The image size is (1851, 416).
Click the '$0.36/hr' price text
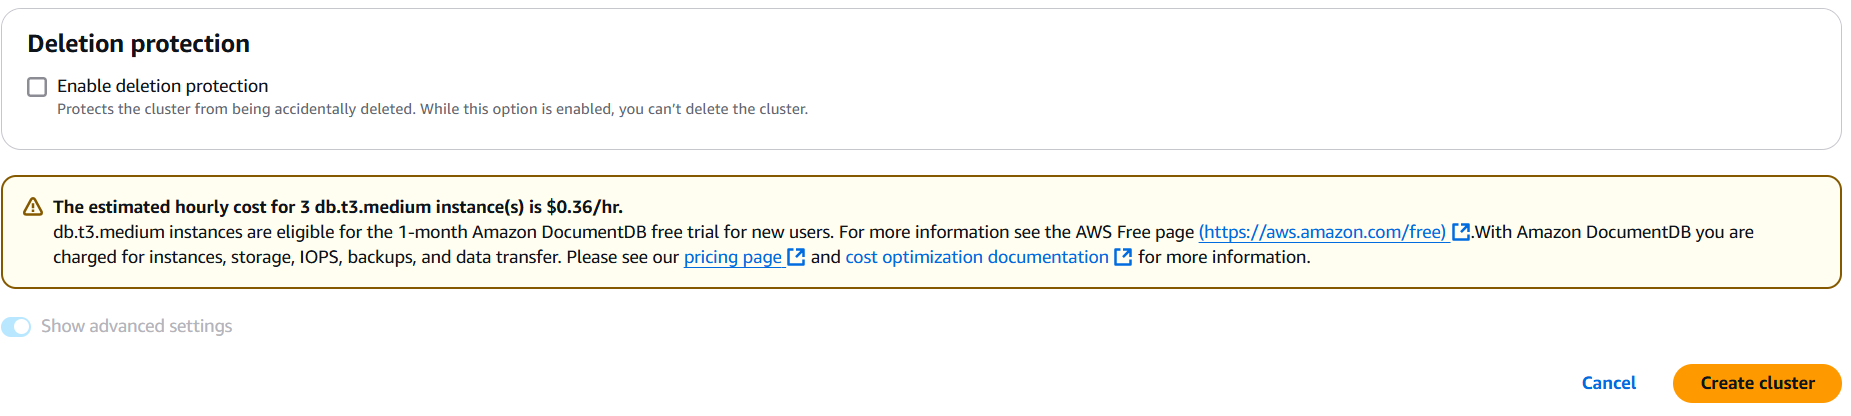pyautogui.click(x=585, y=207)
